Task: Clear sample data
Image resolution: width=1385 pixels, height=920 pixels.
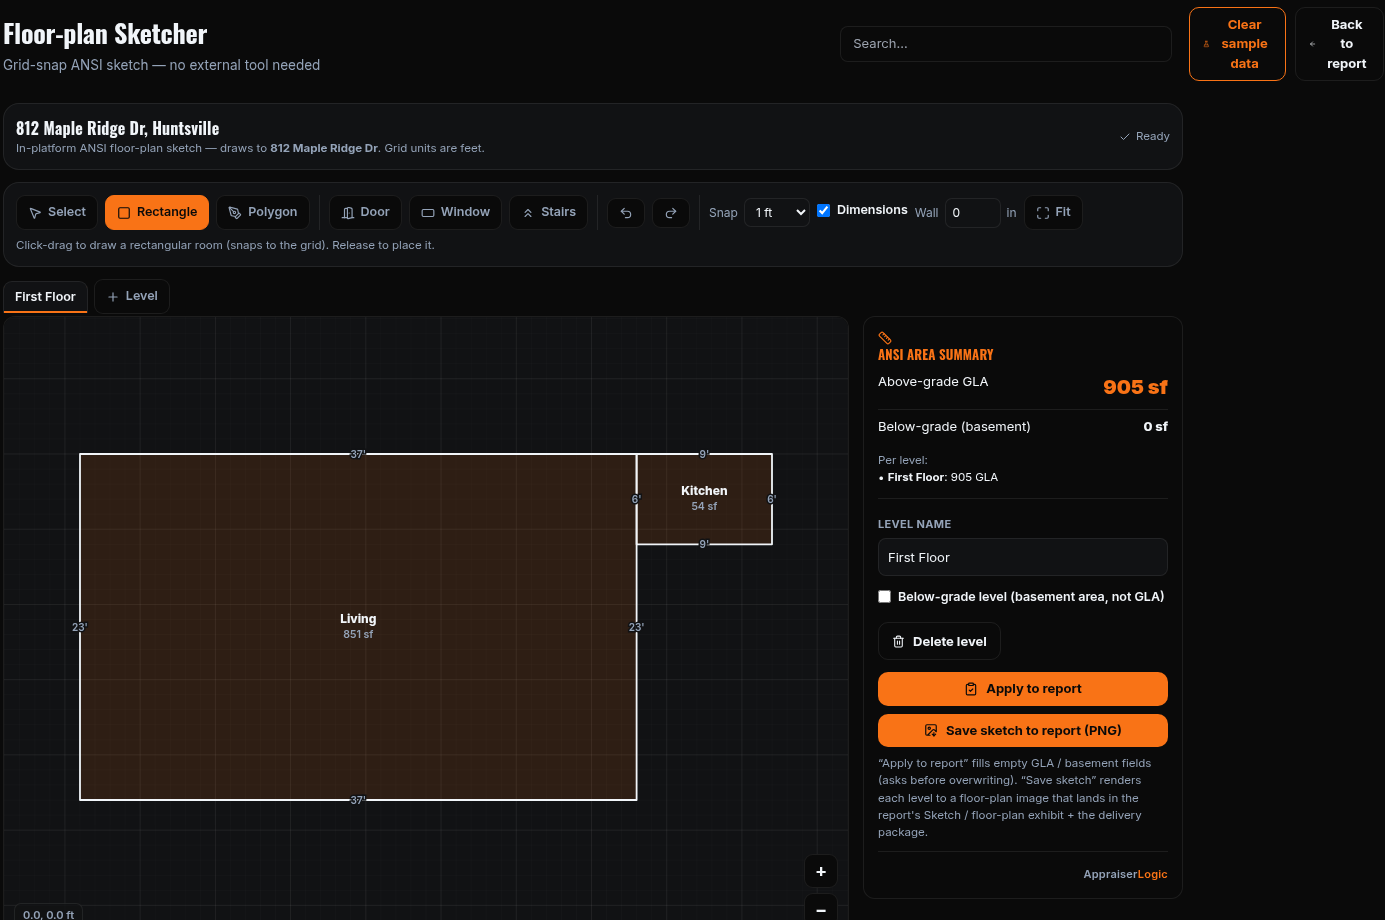Action: (x=1237, y=44)
